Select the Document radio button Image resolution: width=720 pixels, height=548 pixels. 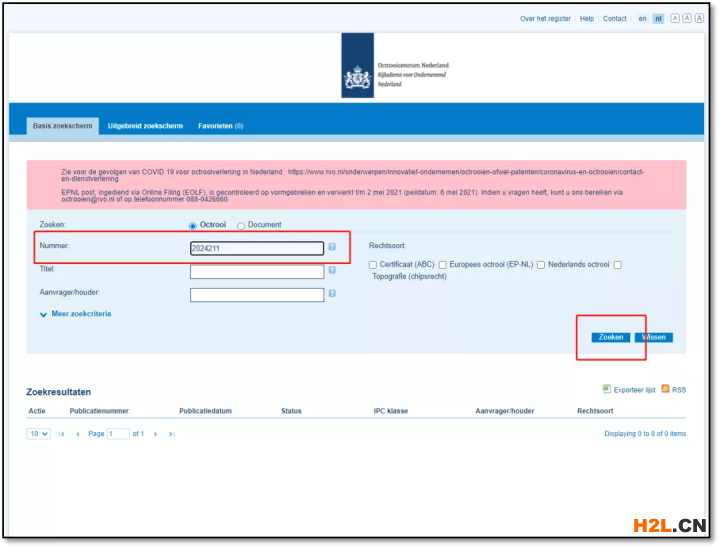coord(241,226)
